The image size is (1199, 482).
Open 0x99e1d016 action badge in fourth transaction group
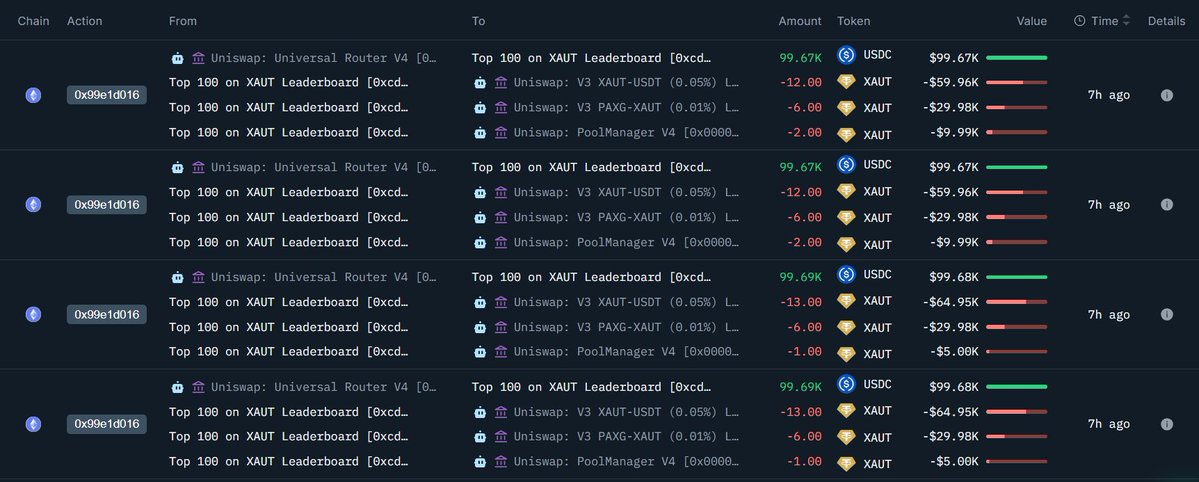(x=106, y=424)
